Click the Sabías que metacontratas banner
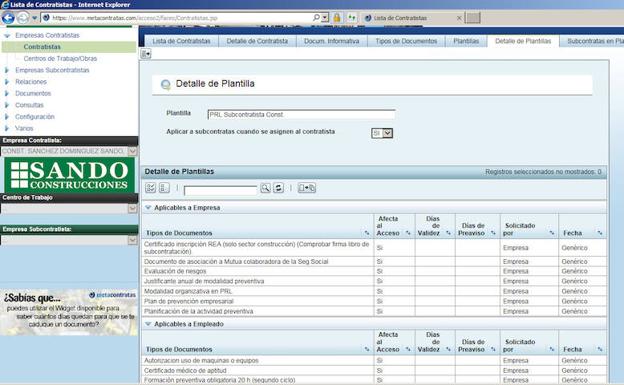Screen dimensions: 624x385 [x=69, y=312]
